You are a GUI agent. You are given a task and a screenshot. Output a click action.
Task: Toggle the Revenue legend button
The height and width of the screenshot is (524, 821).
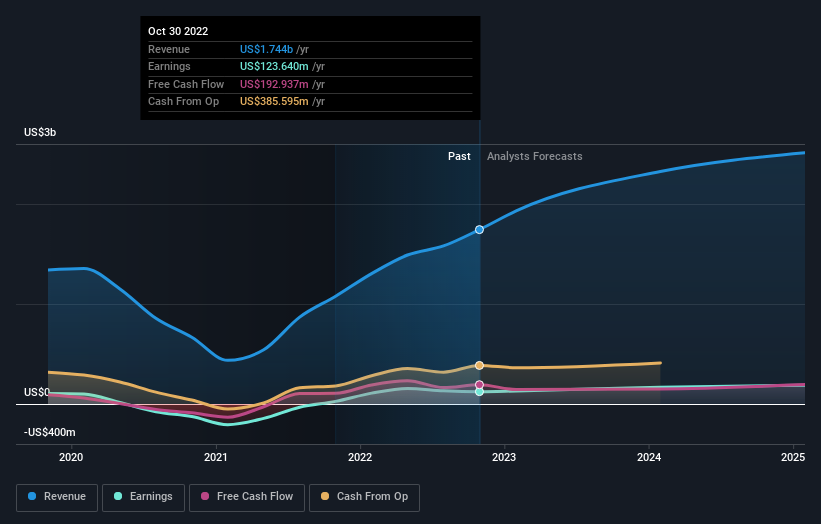click(x=57, y=497)
